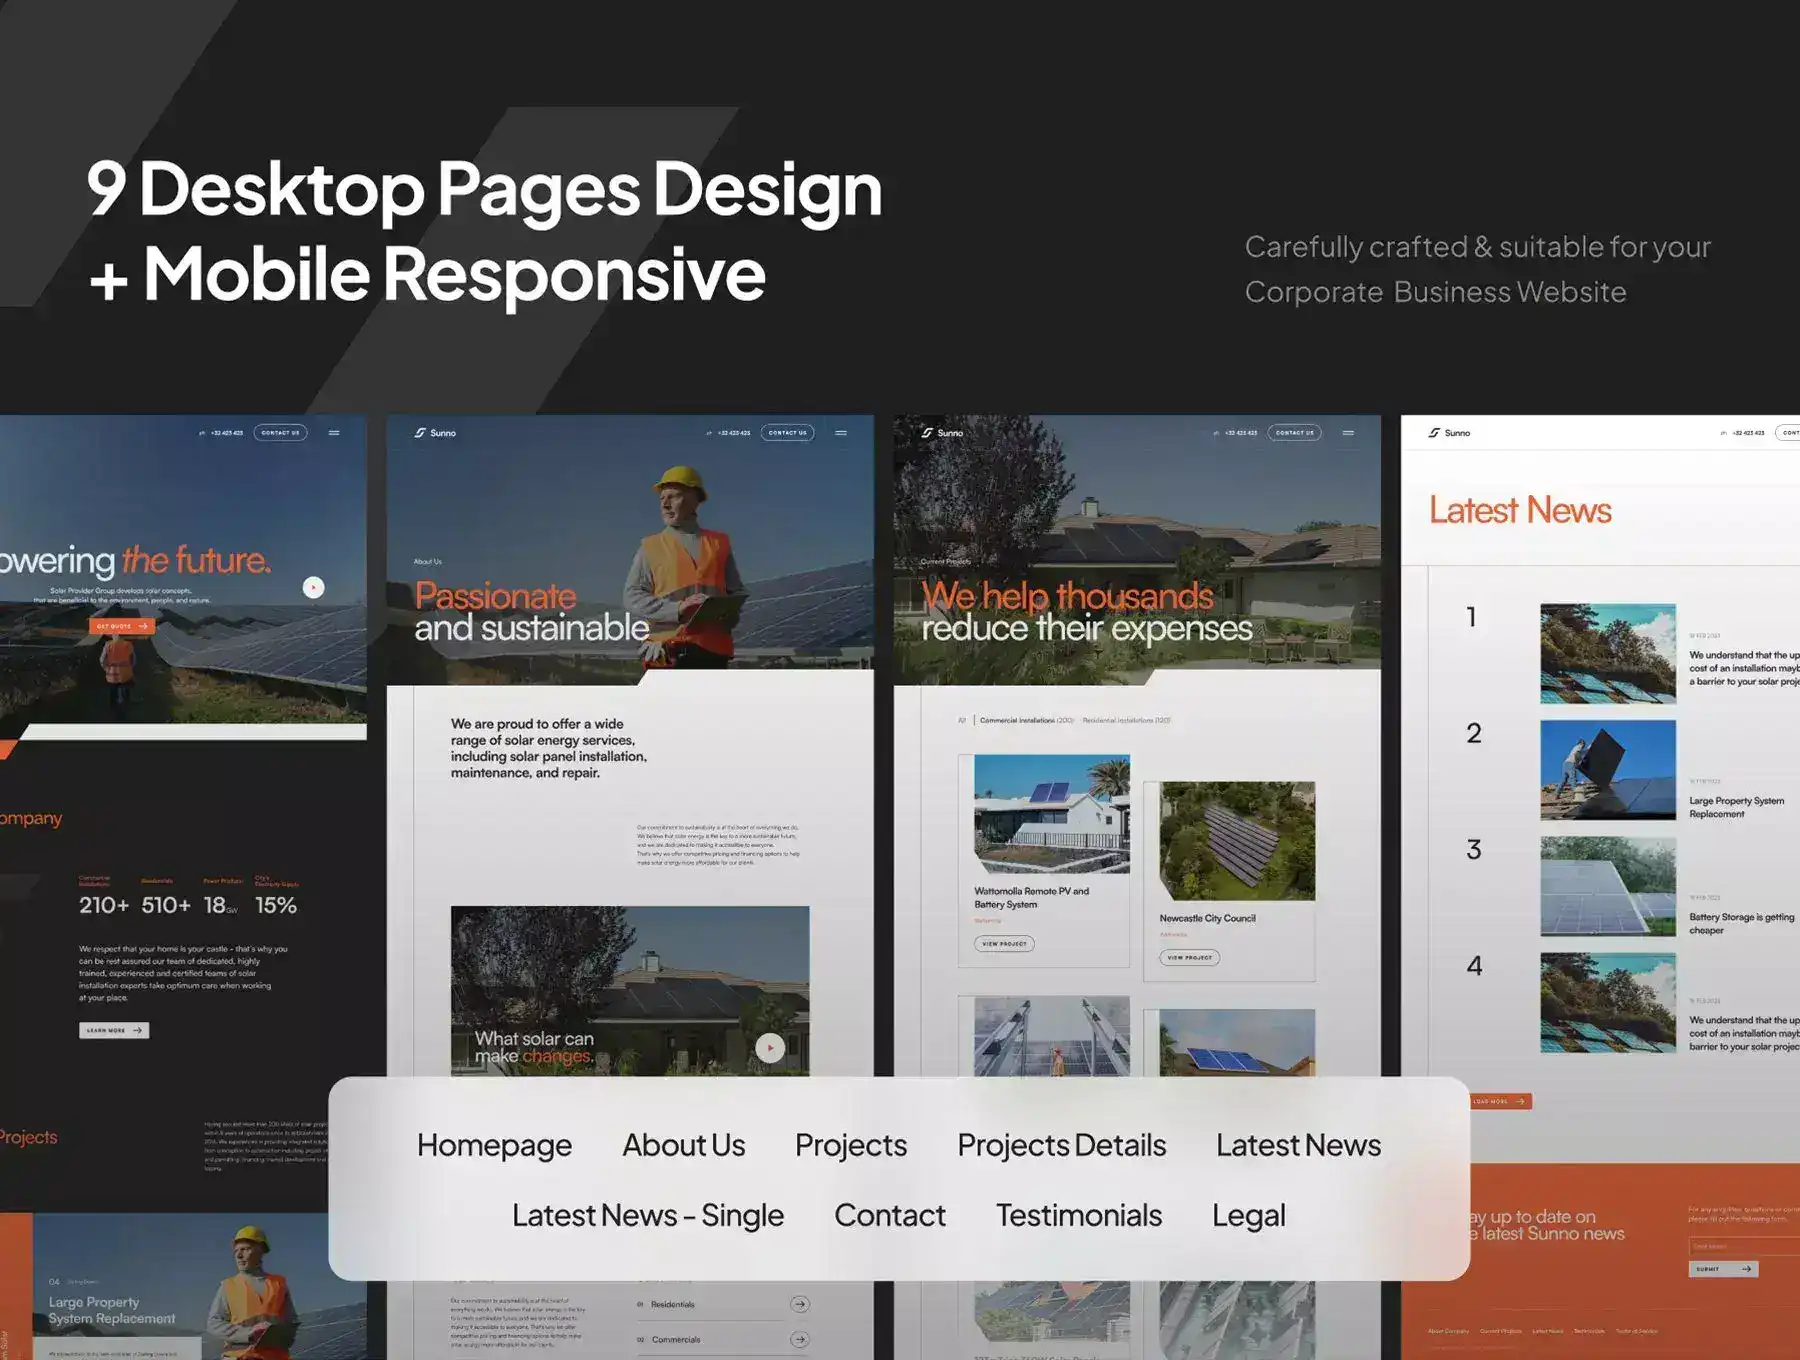Image resolution: width=1800 pixels, height=1360 pixels.
Task: Click the arrow icon beside Commercials
Action: 799,1339
